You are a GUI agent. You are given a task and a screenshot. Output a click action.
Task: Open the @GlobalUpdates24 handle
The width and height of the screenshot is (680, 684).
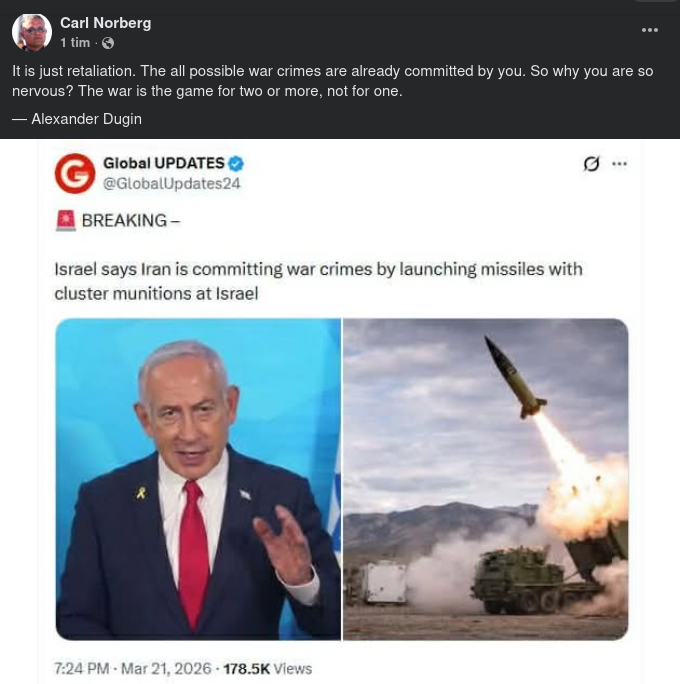pos(171,184)
